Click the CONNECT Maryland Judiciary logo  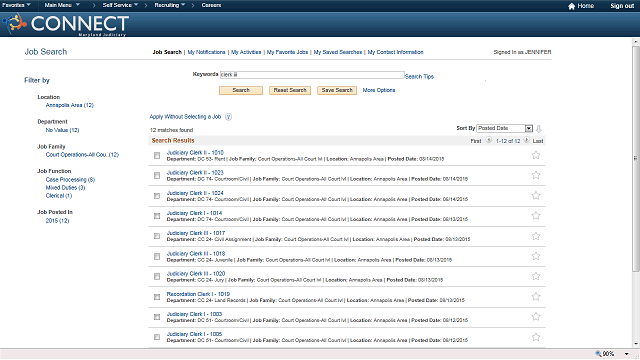(66, 24)
